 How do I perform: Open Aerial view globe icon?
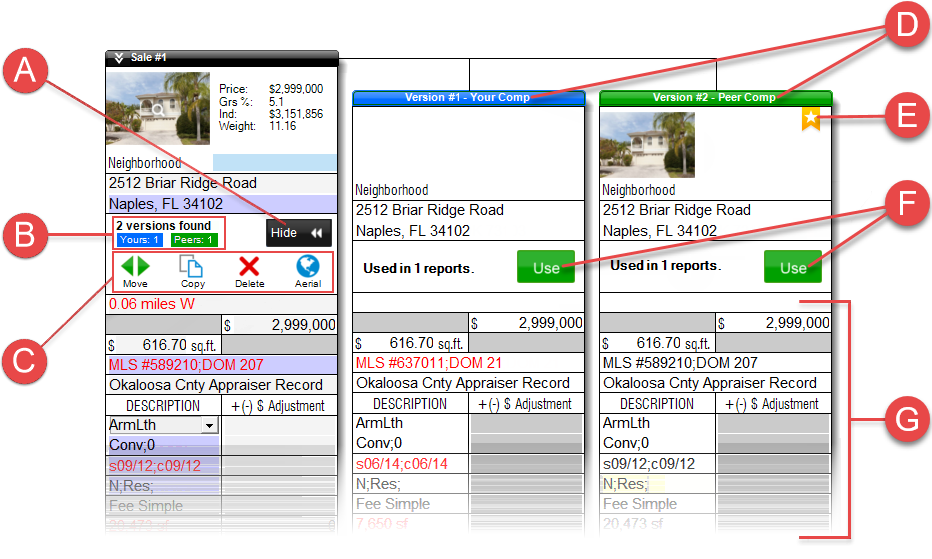click(308, 267)
